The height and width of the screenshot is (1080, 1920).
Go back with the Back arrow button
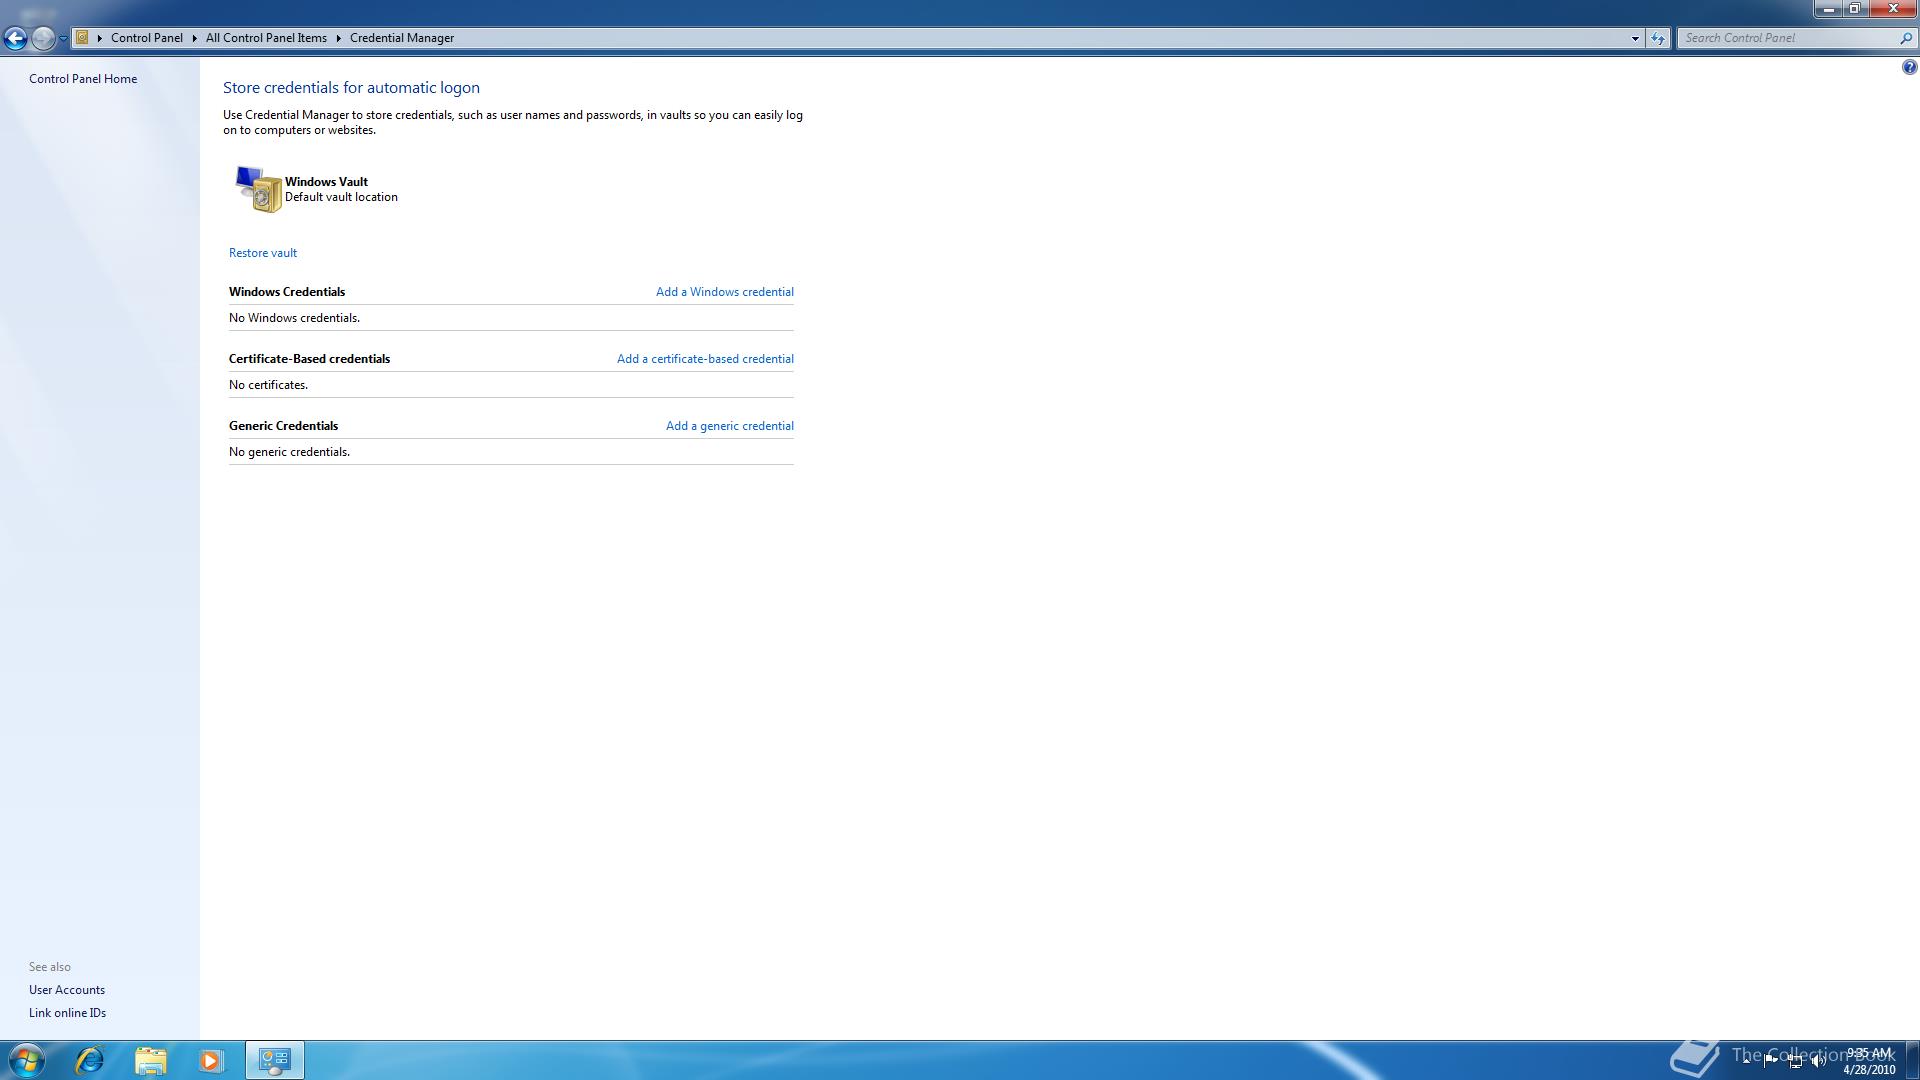[15, 38]
